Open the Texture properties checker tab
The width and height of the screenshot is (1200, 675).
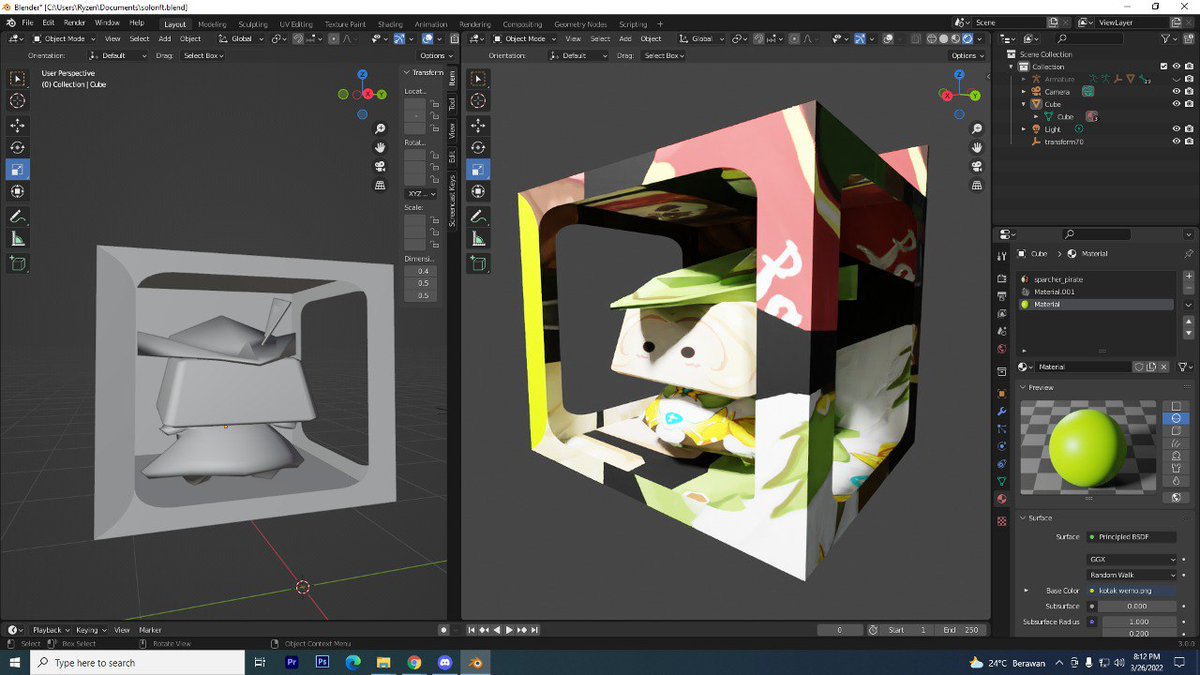(1002, 521)
